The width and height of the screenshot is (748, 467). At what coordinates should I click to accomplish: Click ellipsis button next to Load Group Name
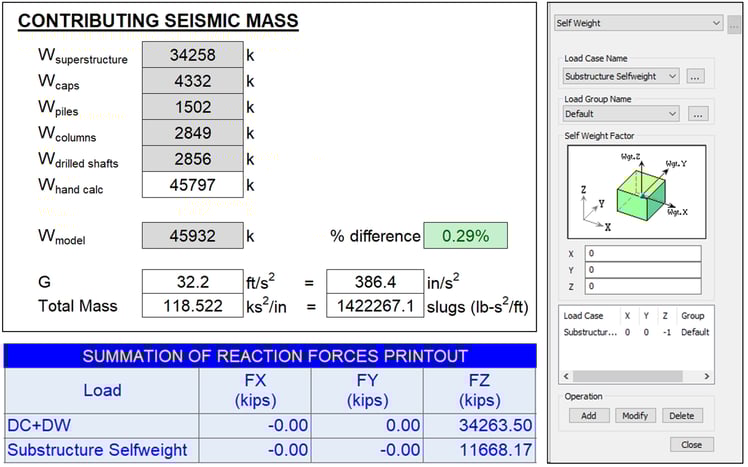tap(700, 114)
